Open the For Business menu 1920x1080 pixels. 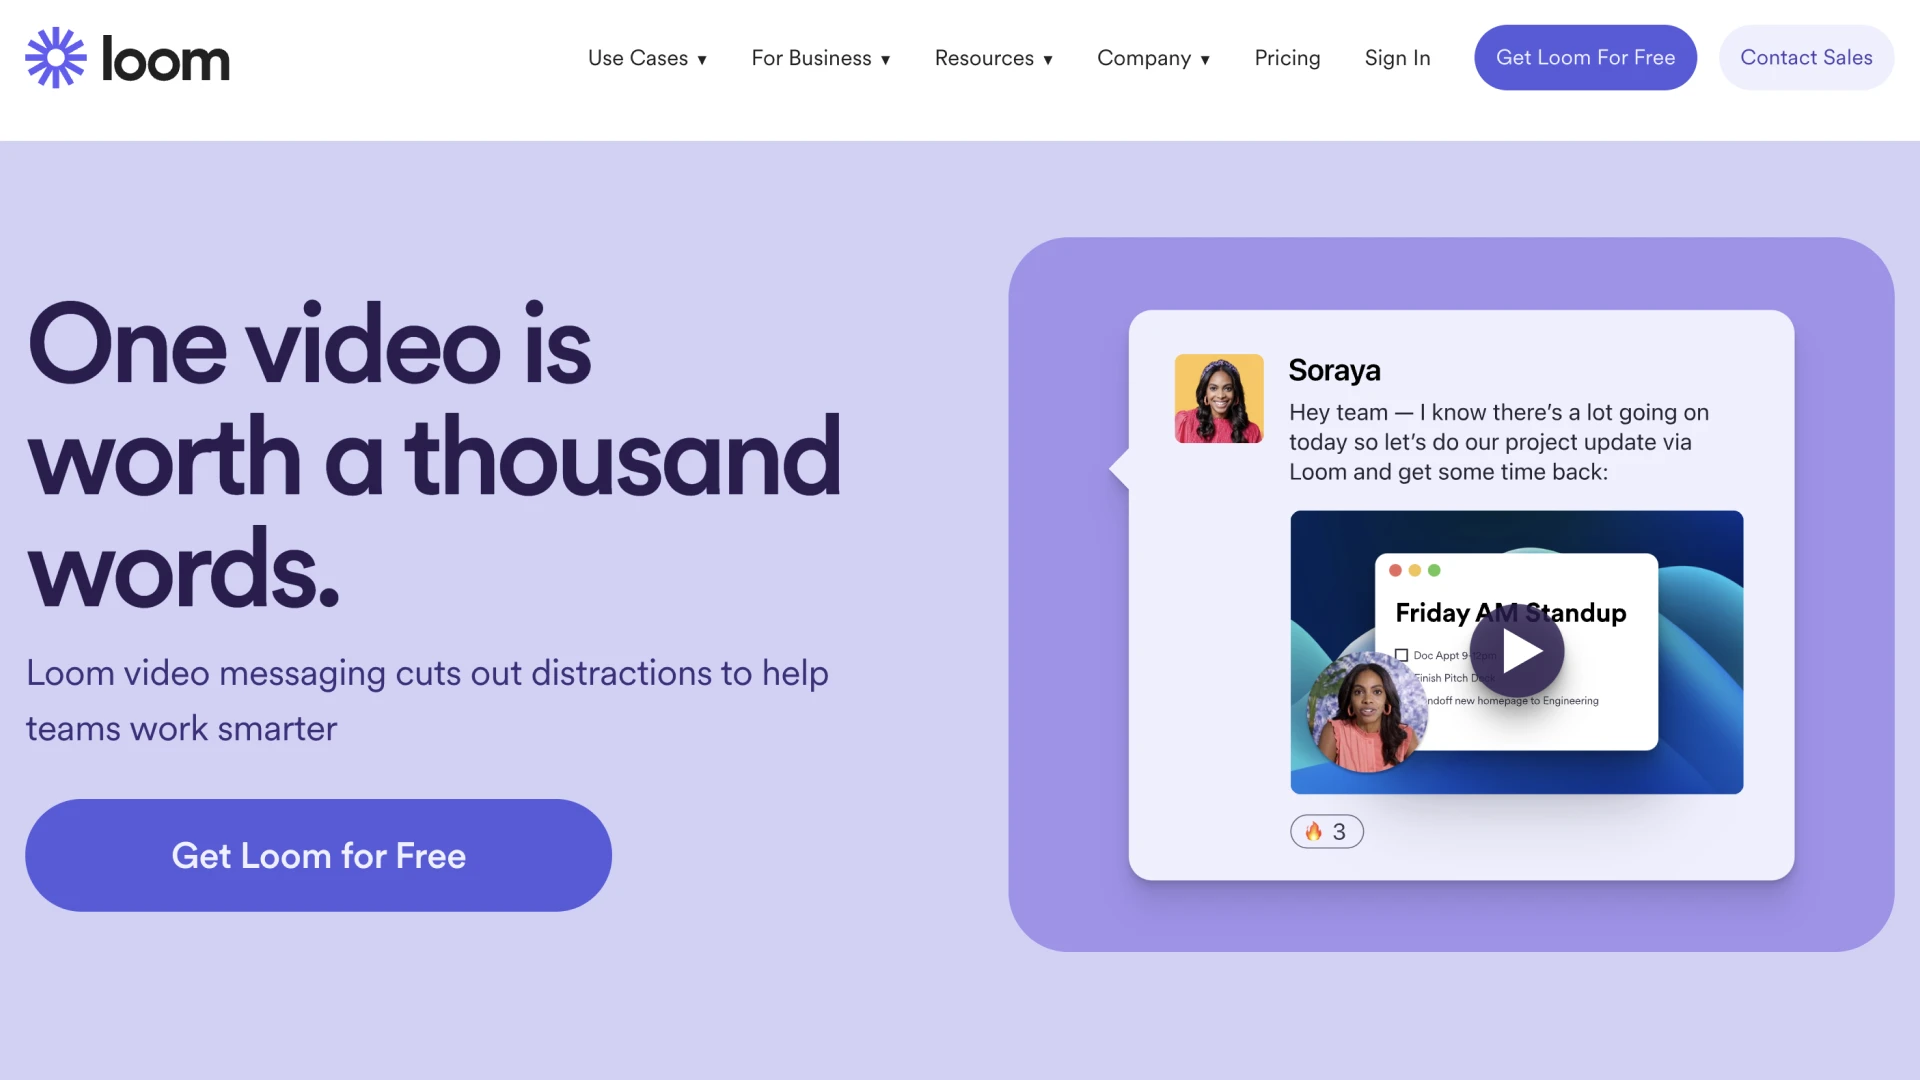[820, 58]
